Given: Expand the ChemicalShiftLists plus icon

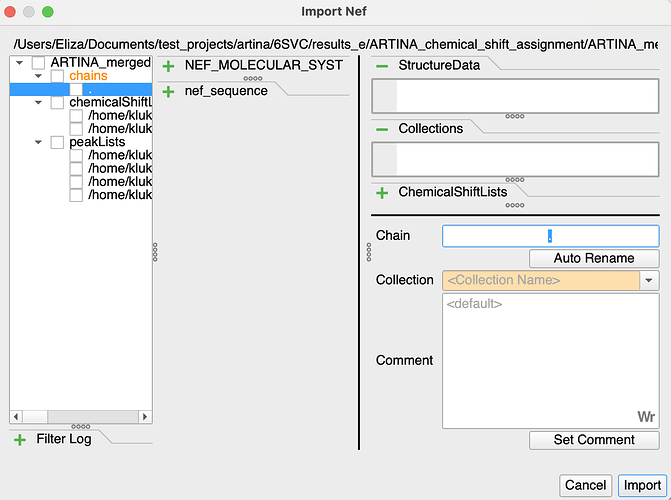Looking at the screenshot, I should [x=382, y=192].
